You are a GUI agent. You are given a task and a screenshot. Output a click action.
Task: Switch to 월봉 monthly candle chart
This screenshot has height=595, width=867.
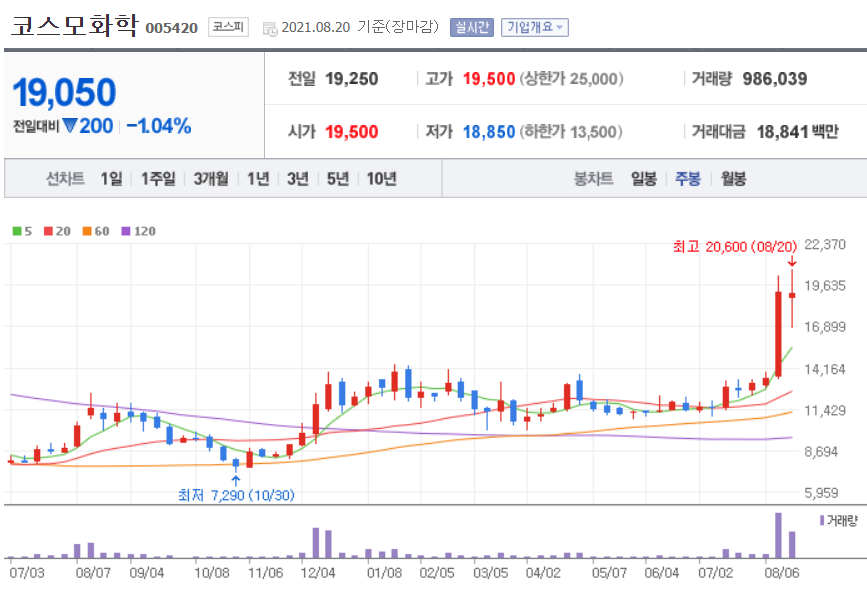[733, 179]
